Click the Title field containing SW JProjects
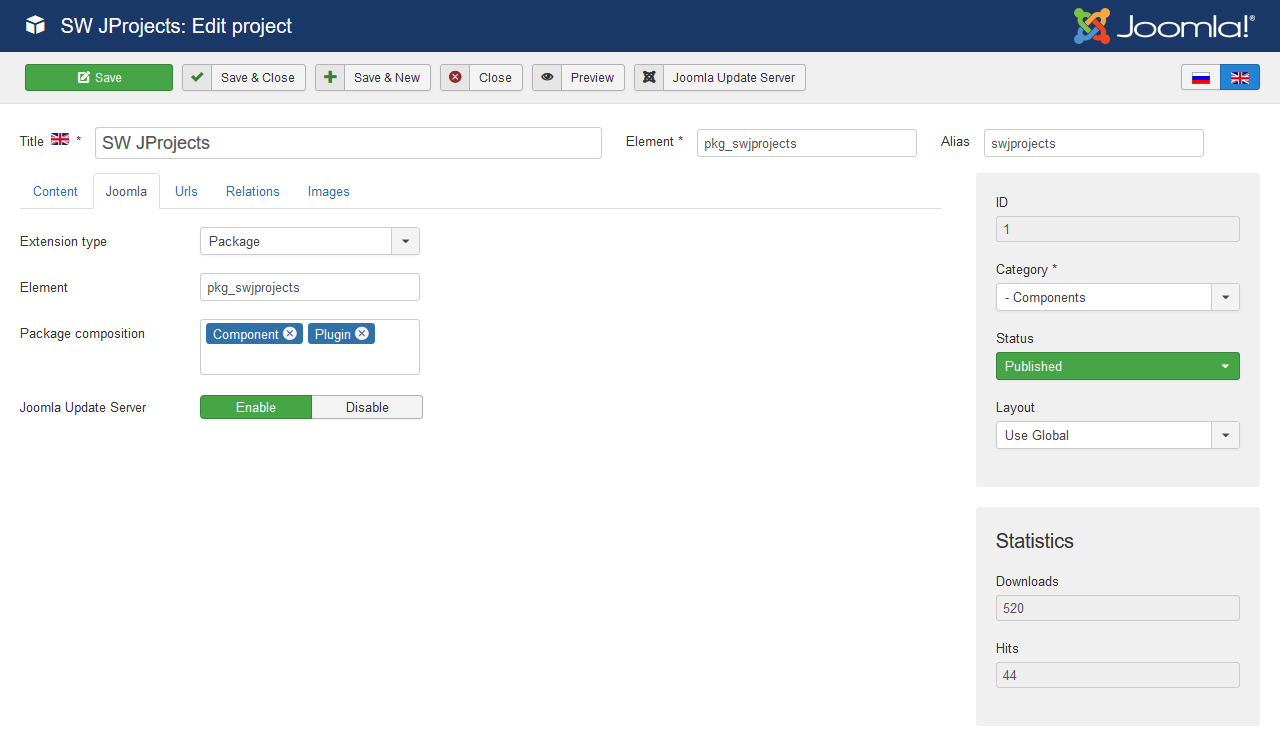Screen dimensions: 1280x754 348,143
